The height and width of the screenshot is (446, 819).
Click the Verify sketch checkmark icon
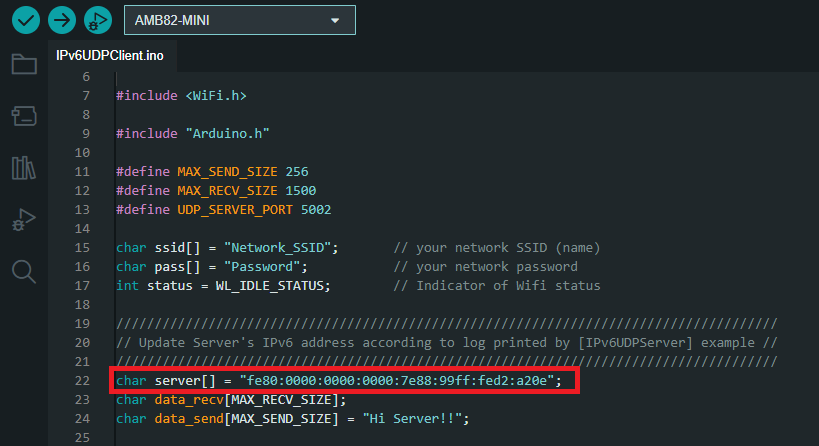tap(25, 19)
